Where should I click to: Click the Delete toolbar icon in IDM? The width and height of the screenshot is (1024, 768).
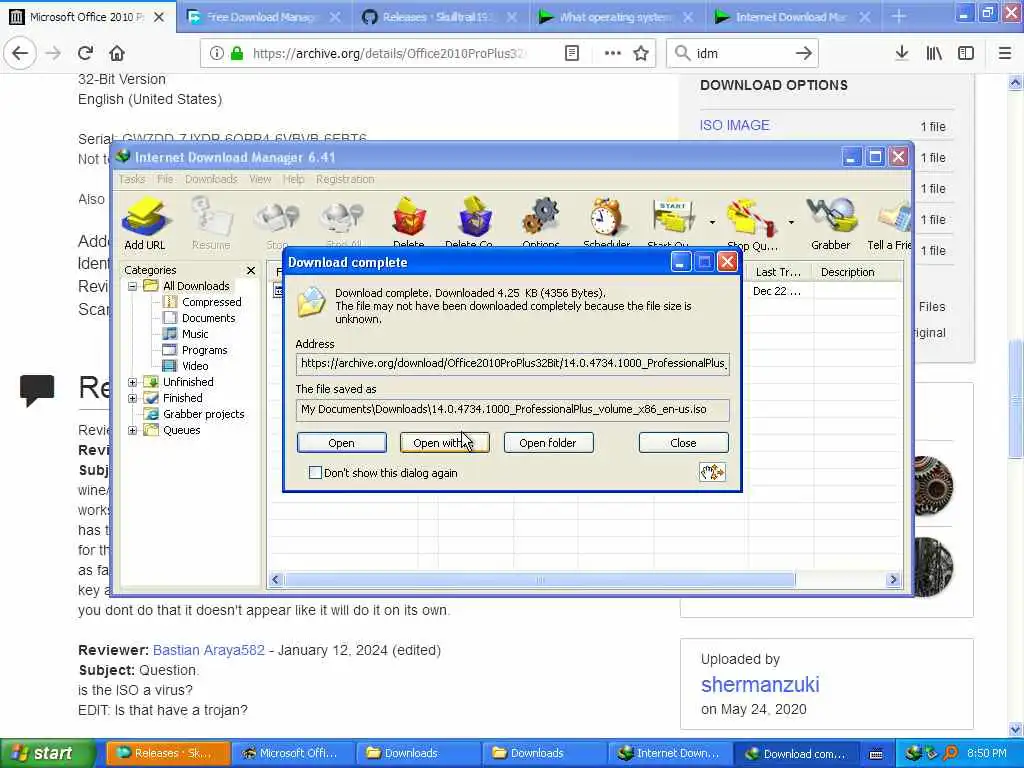pos(409,222)
